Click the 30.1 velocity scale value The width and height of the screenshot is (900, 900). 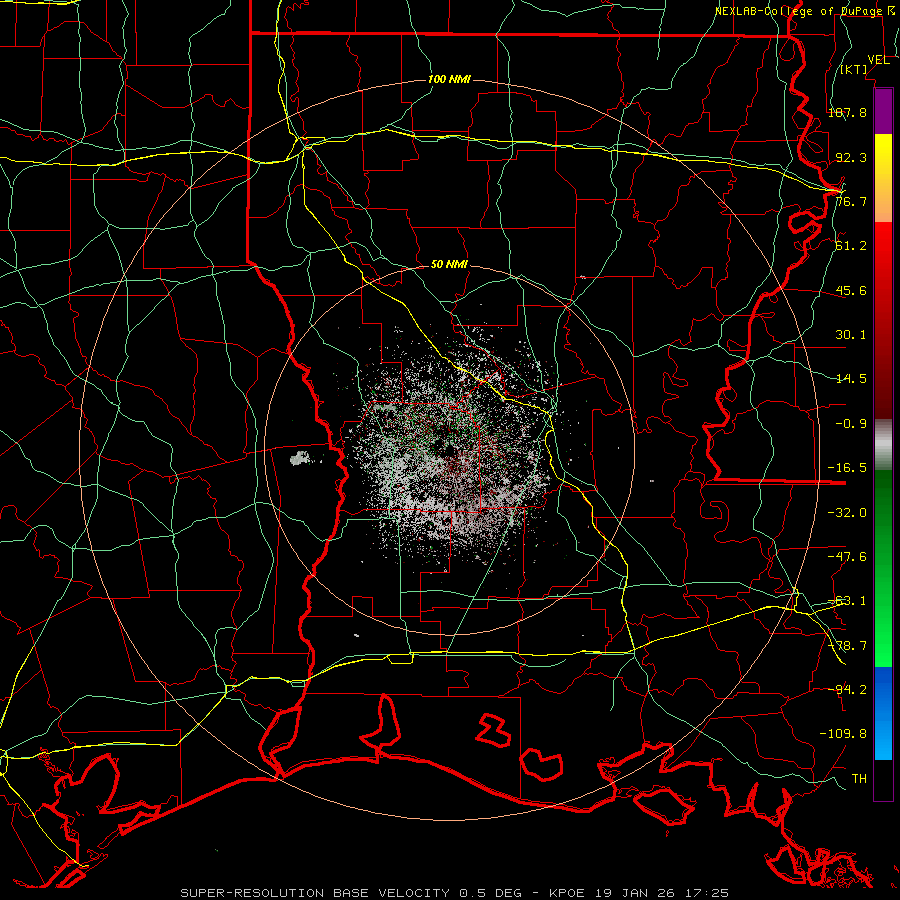pyautogui.click(x=851, y=334)
